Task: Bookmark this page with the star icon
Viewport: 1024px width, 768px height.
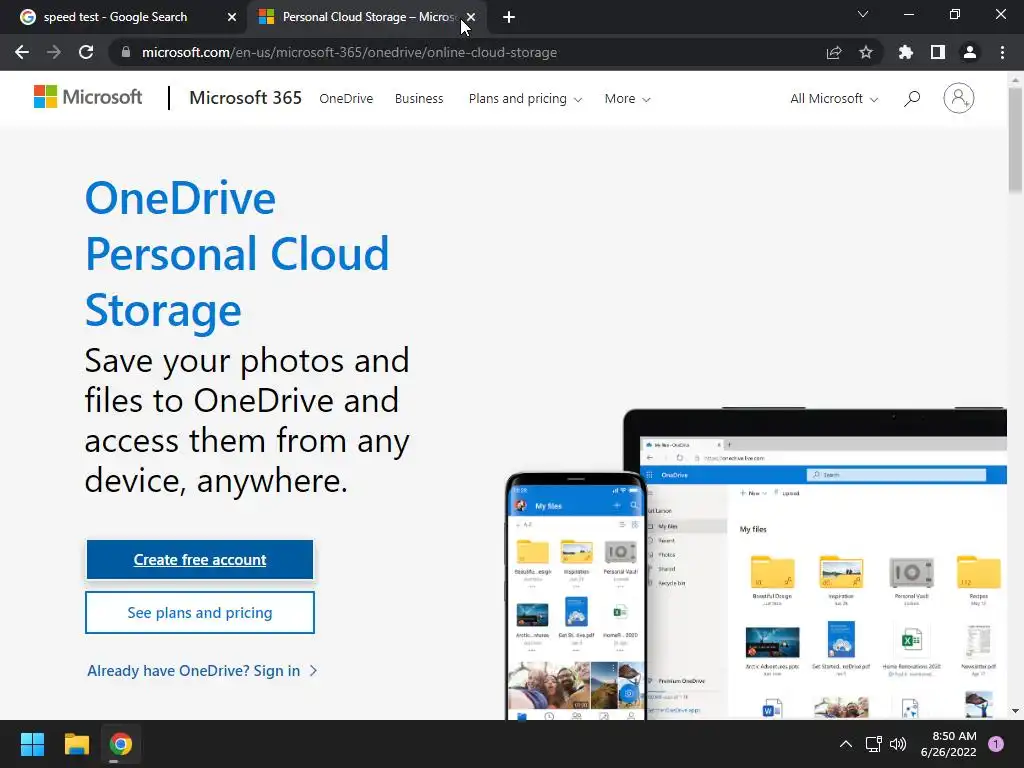Action: coord(866,52)
